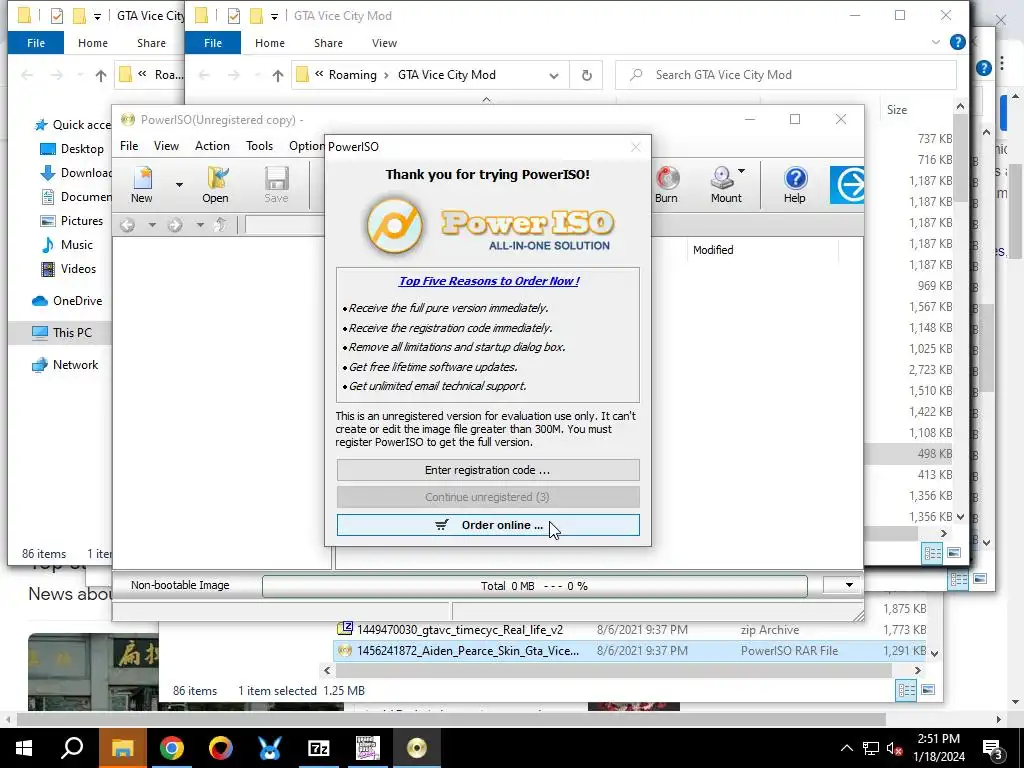The width and height of the screenshot is (1024, 768).
Task: Click the forward navigation arrow in PowerISO
Action: (175, 225)
